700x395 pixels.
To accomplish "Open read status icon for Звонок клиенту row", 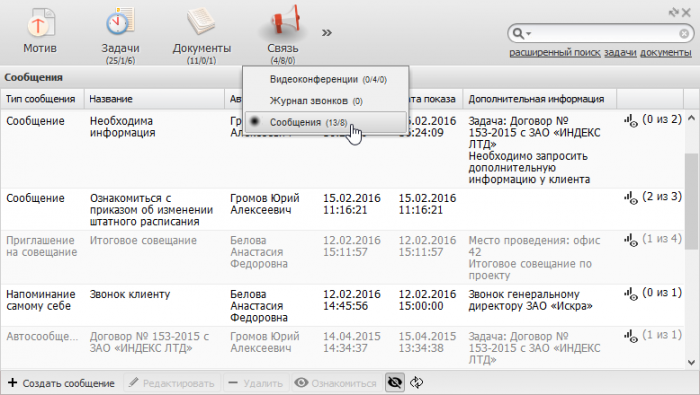I will 631,293.
